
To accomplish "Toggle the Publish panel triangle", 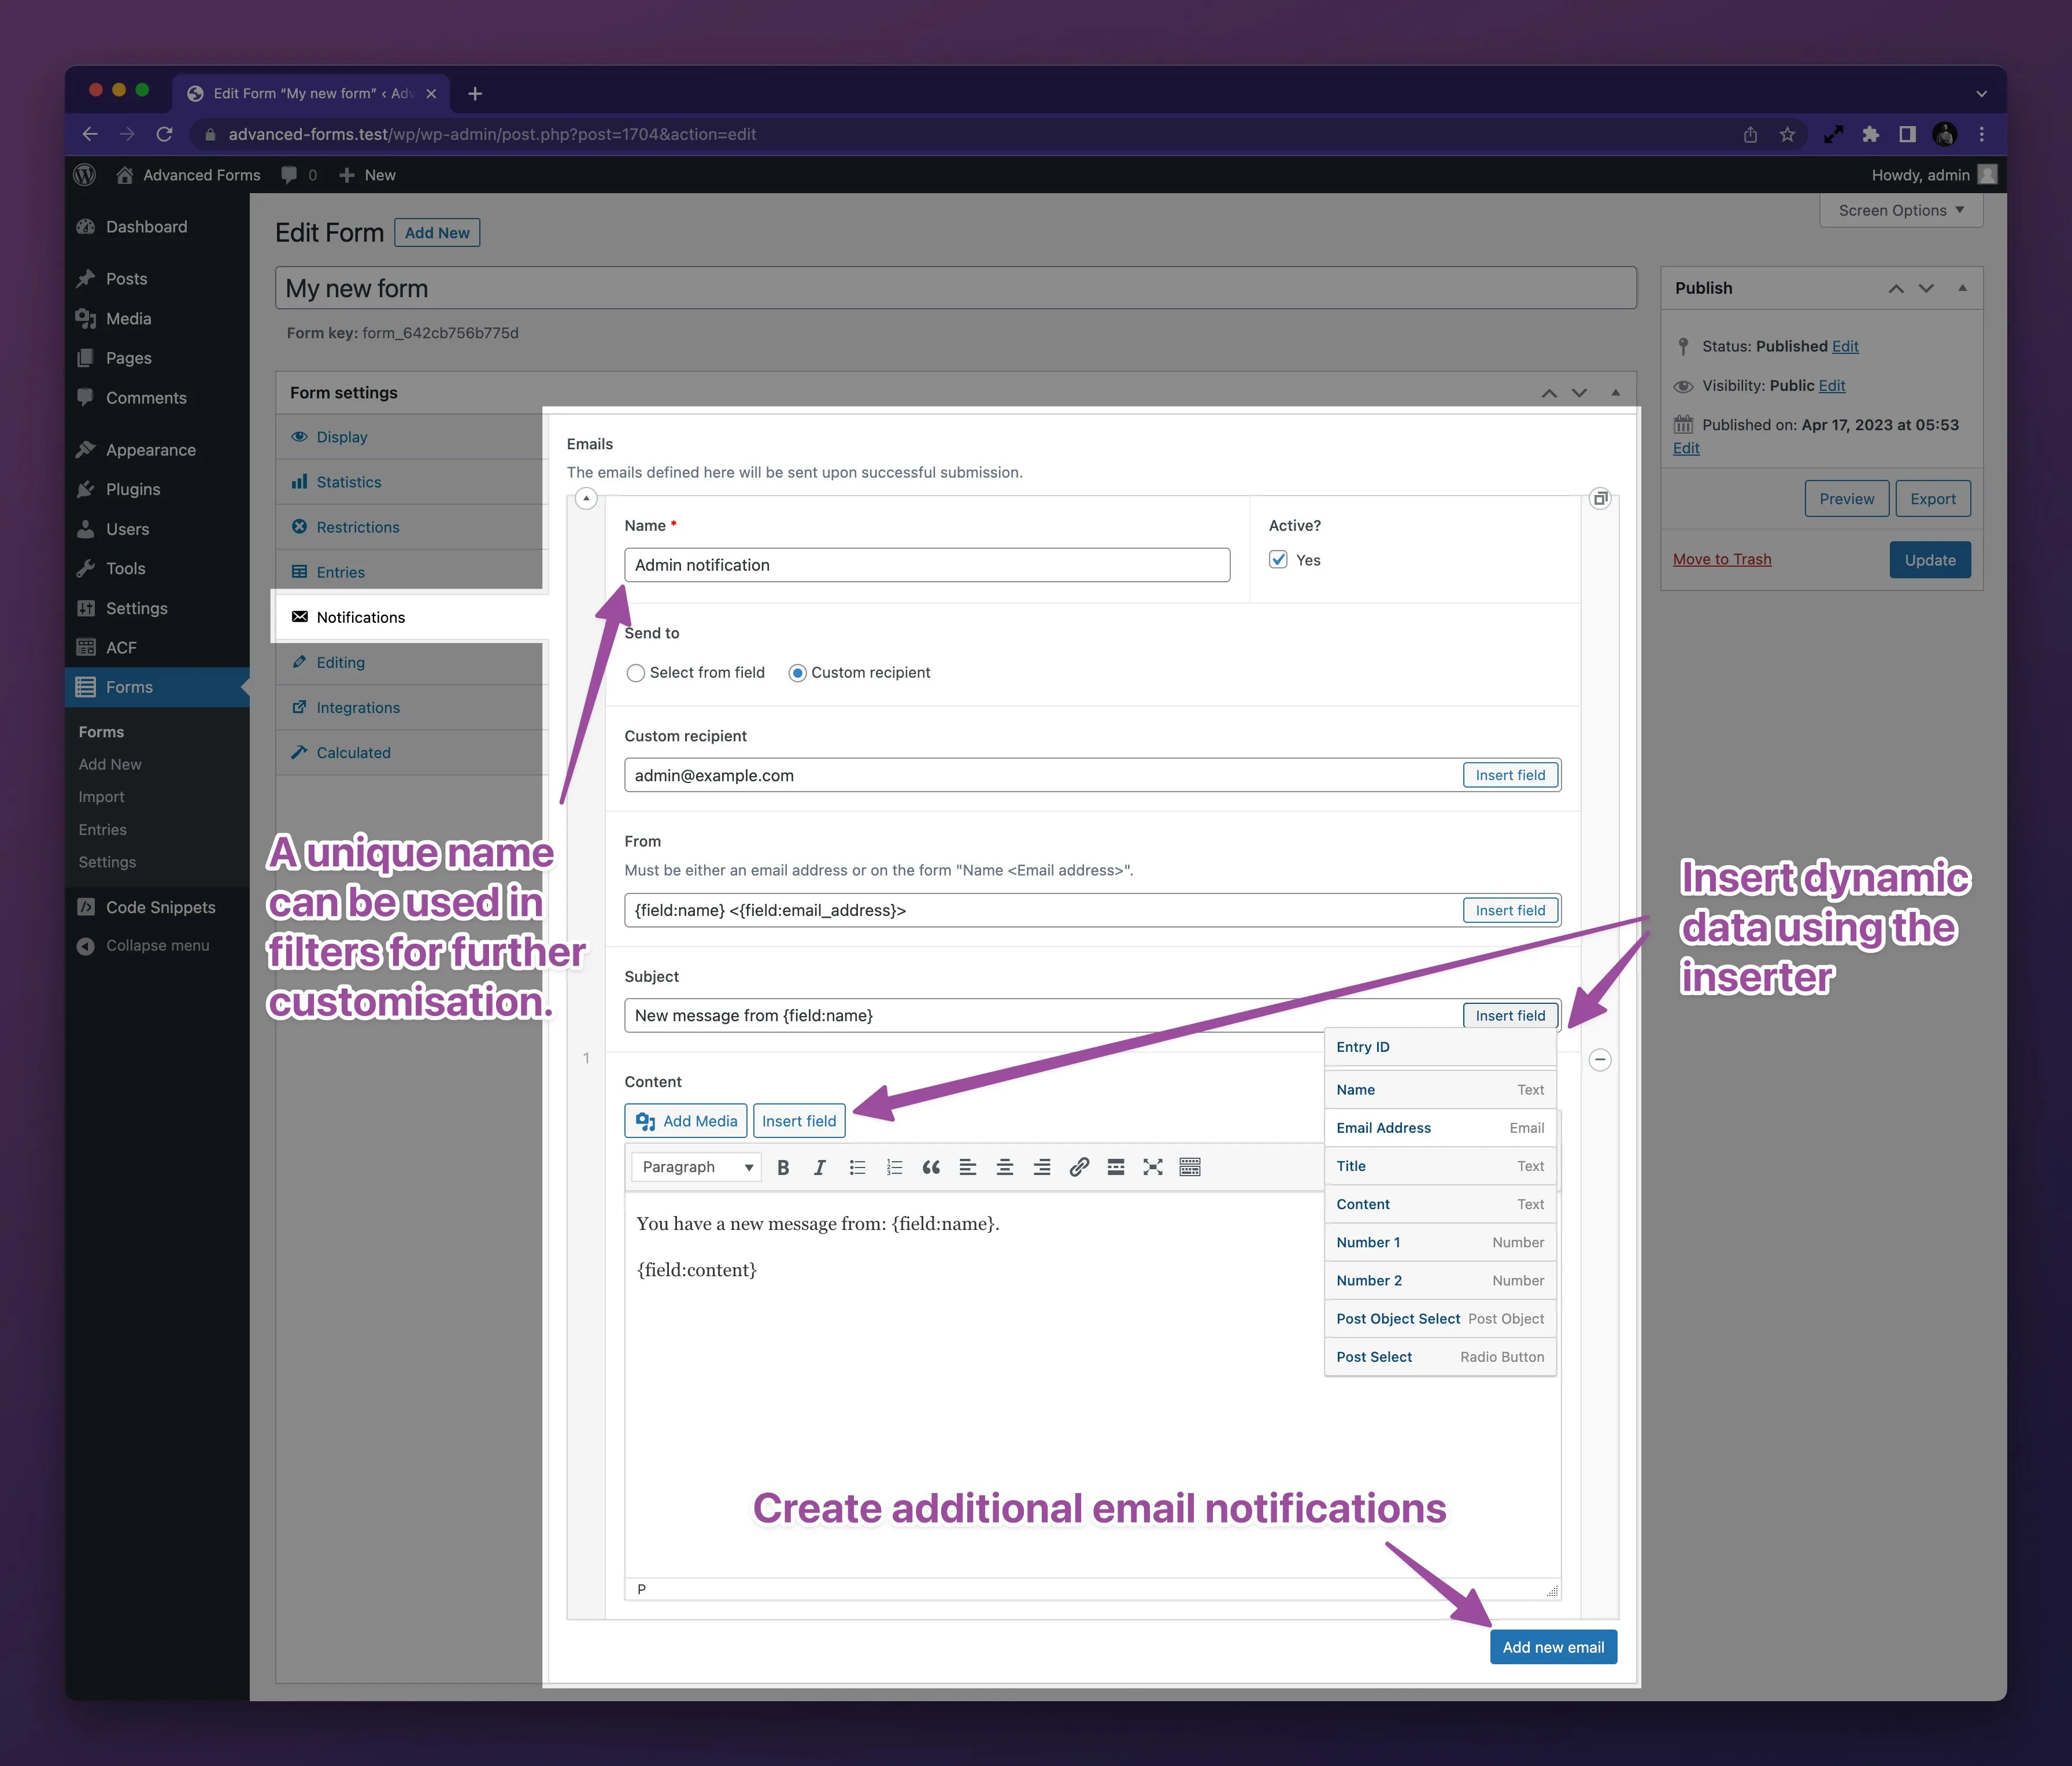I will click(x=1962, y=288).
